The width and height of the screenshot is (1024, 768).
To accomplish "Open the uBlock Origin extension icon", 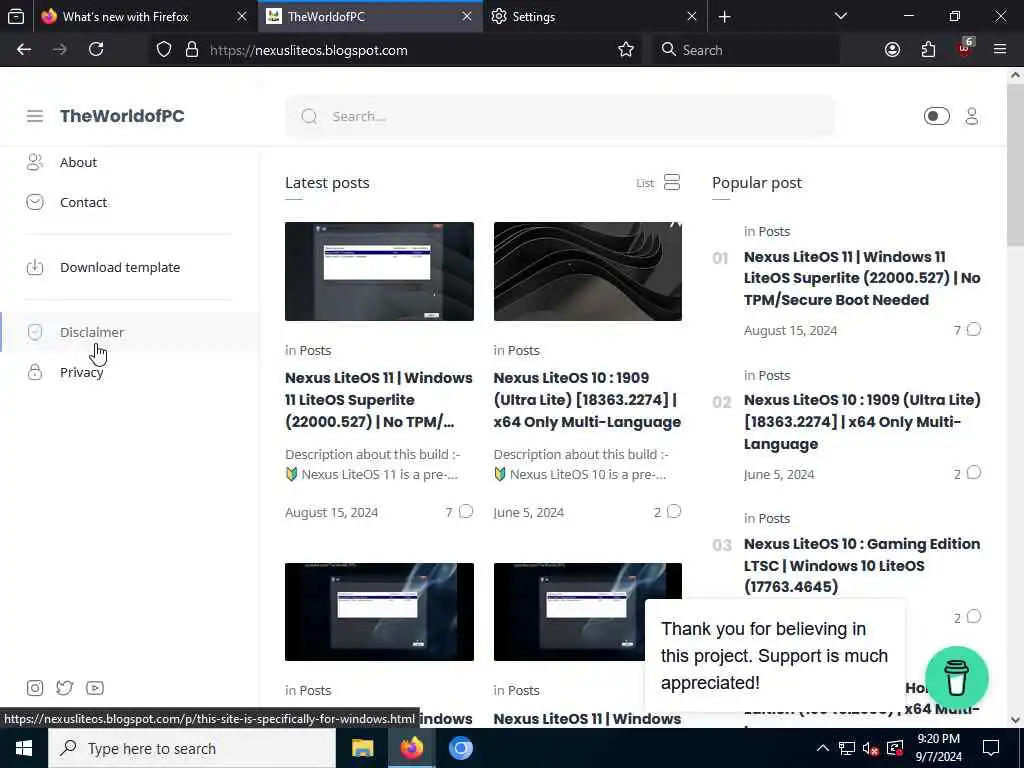I will (965, 48).
